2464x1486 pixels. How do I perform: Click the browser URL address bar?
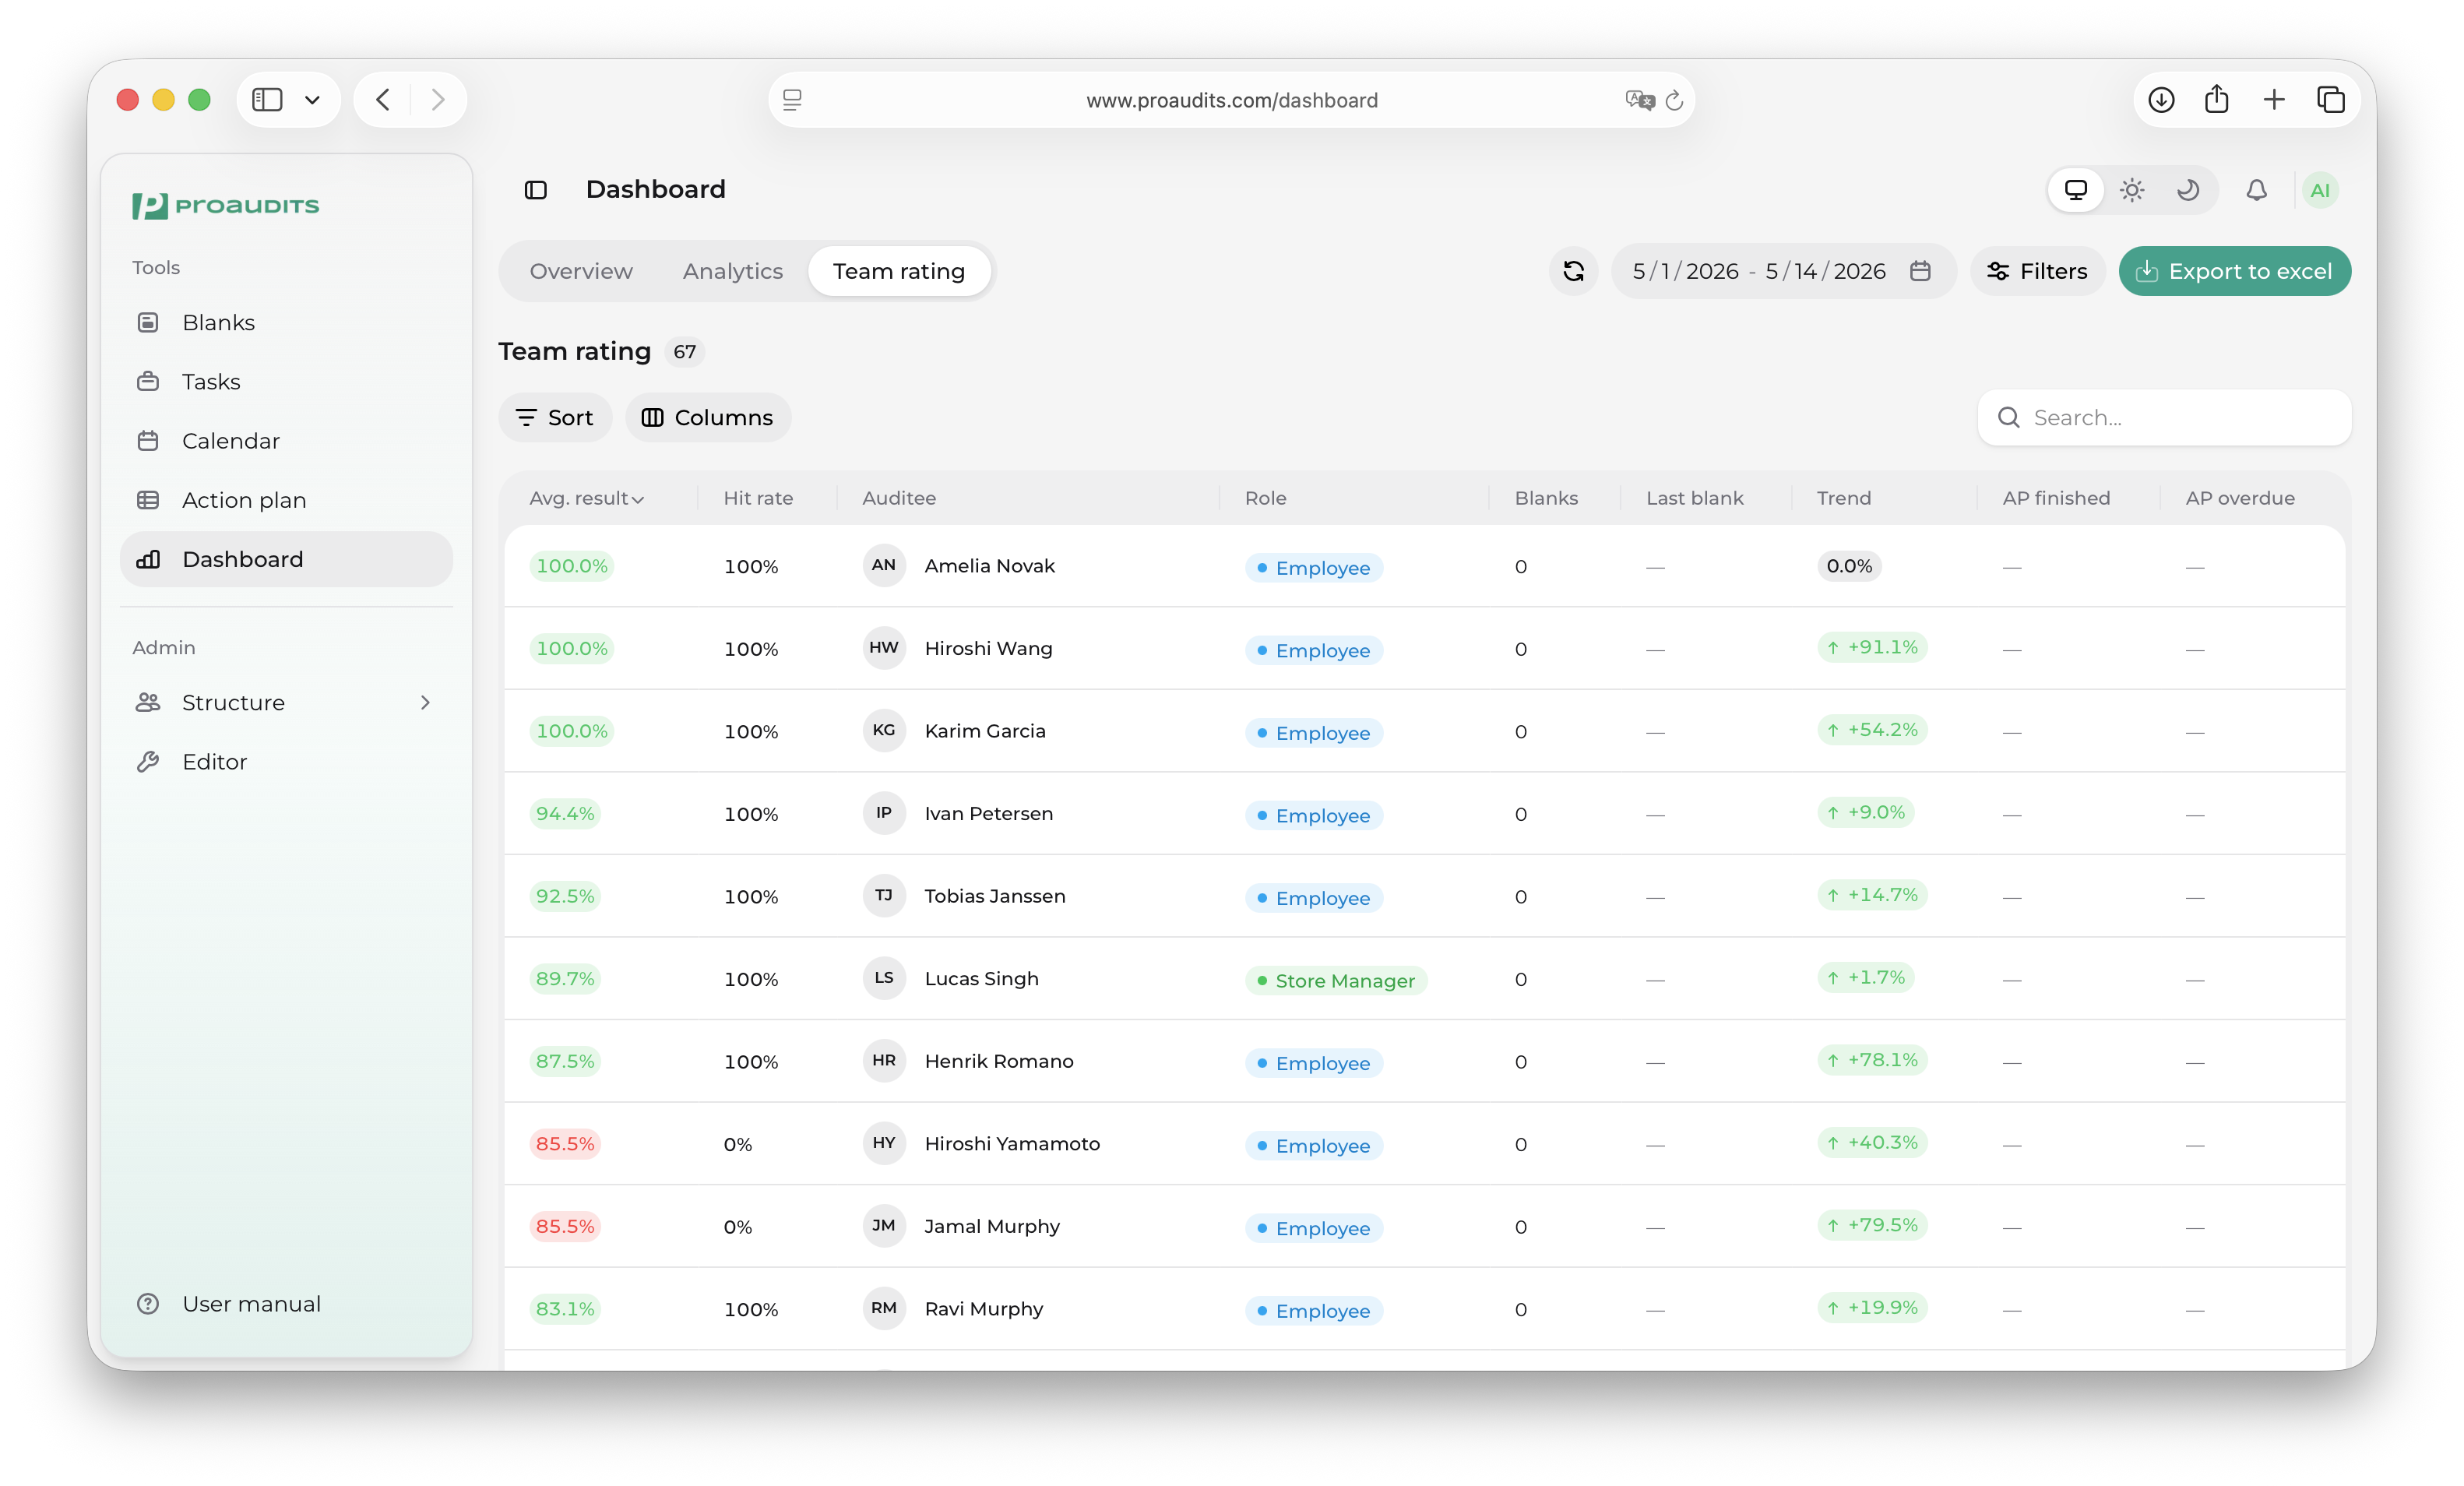point(1231,99)
